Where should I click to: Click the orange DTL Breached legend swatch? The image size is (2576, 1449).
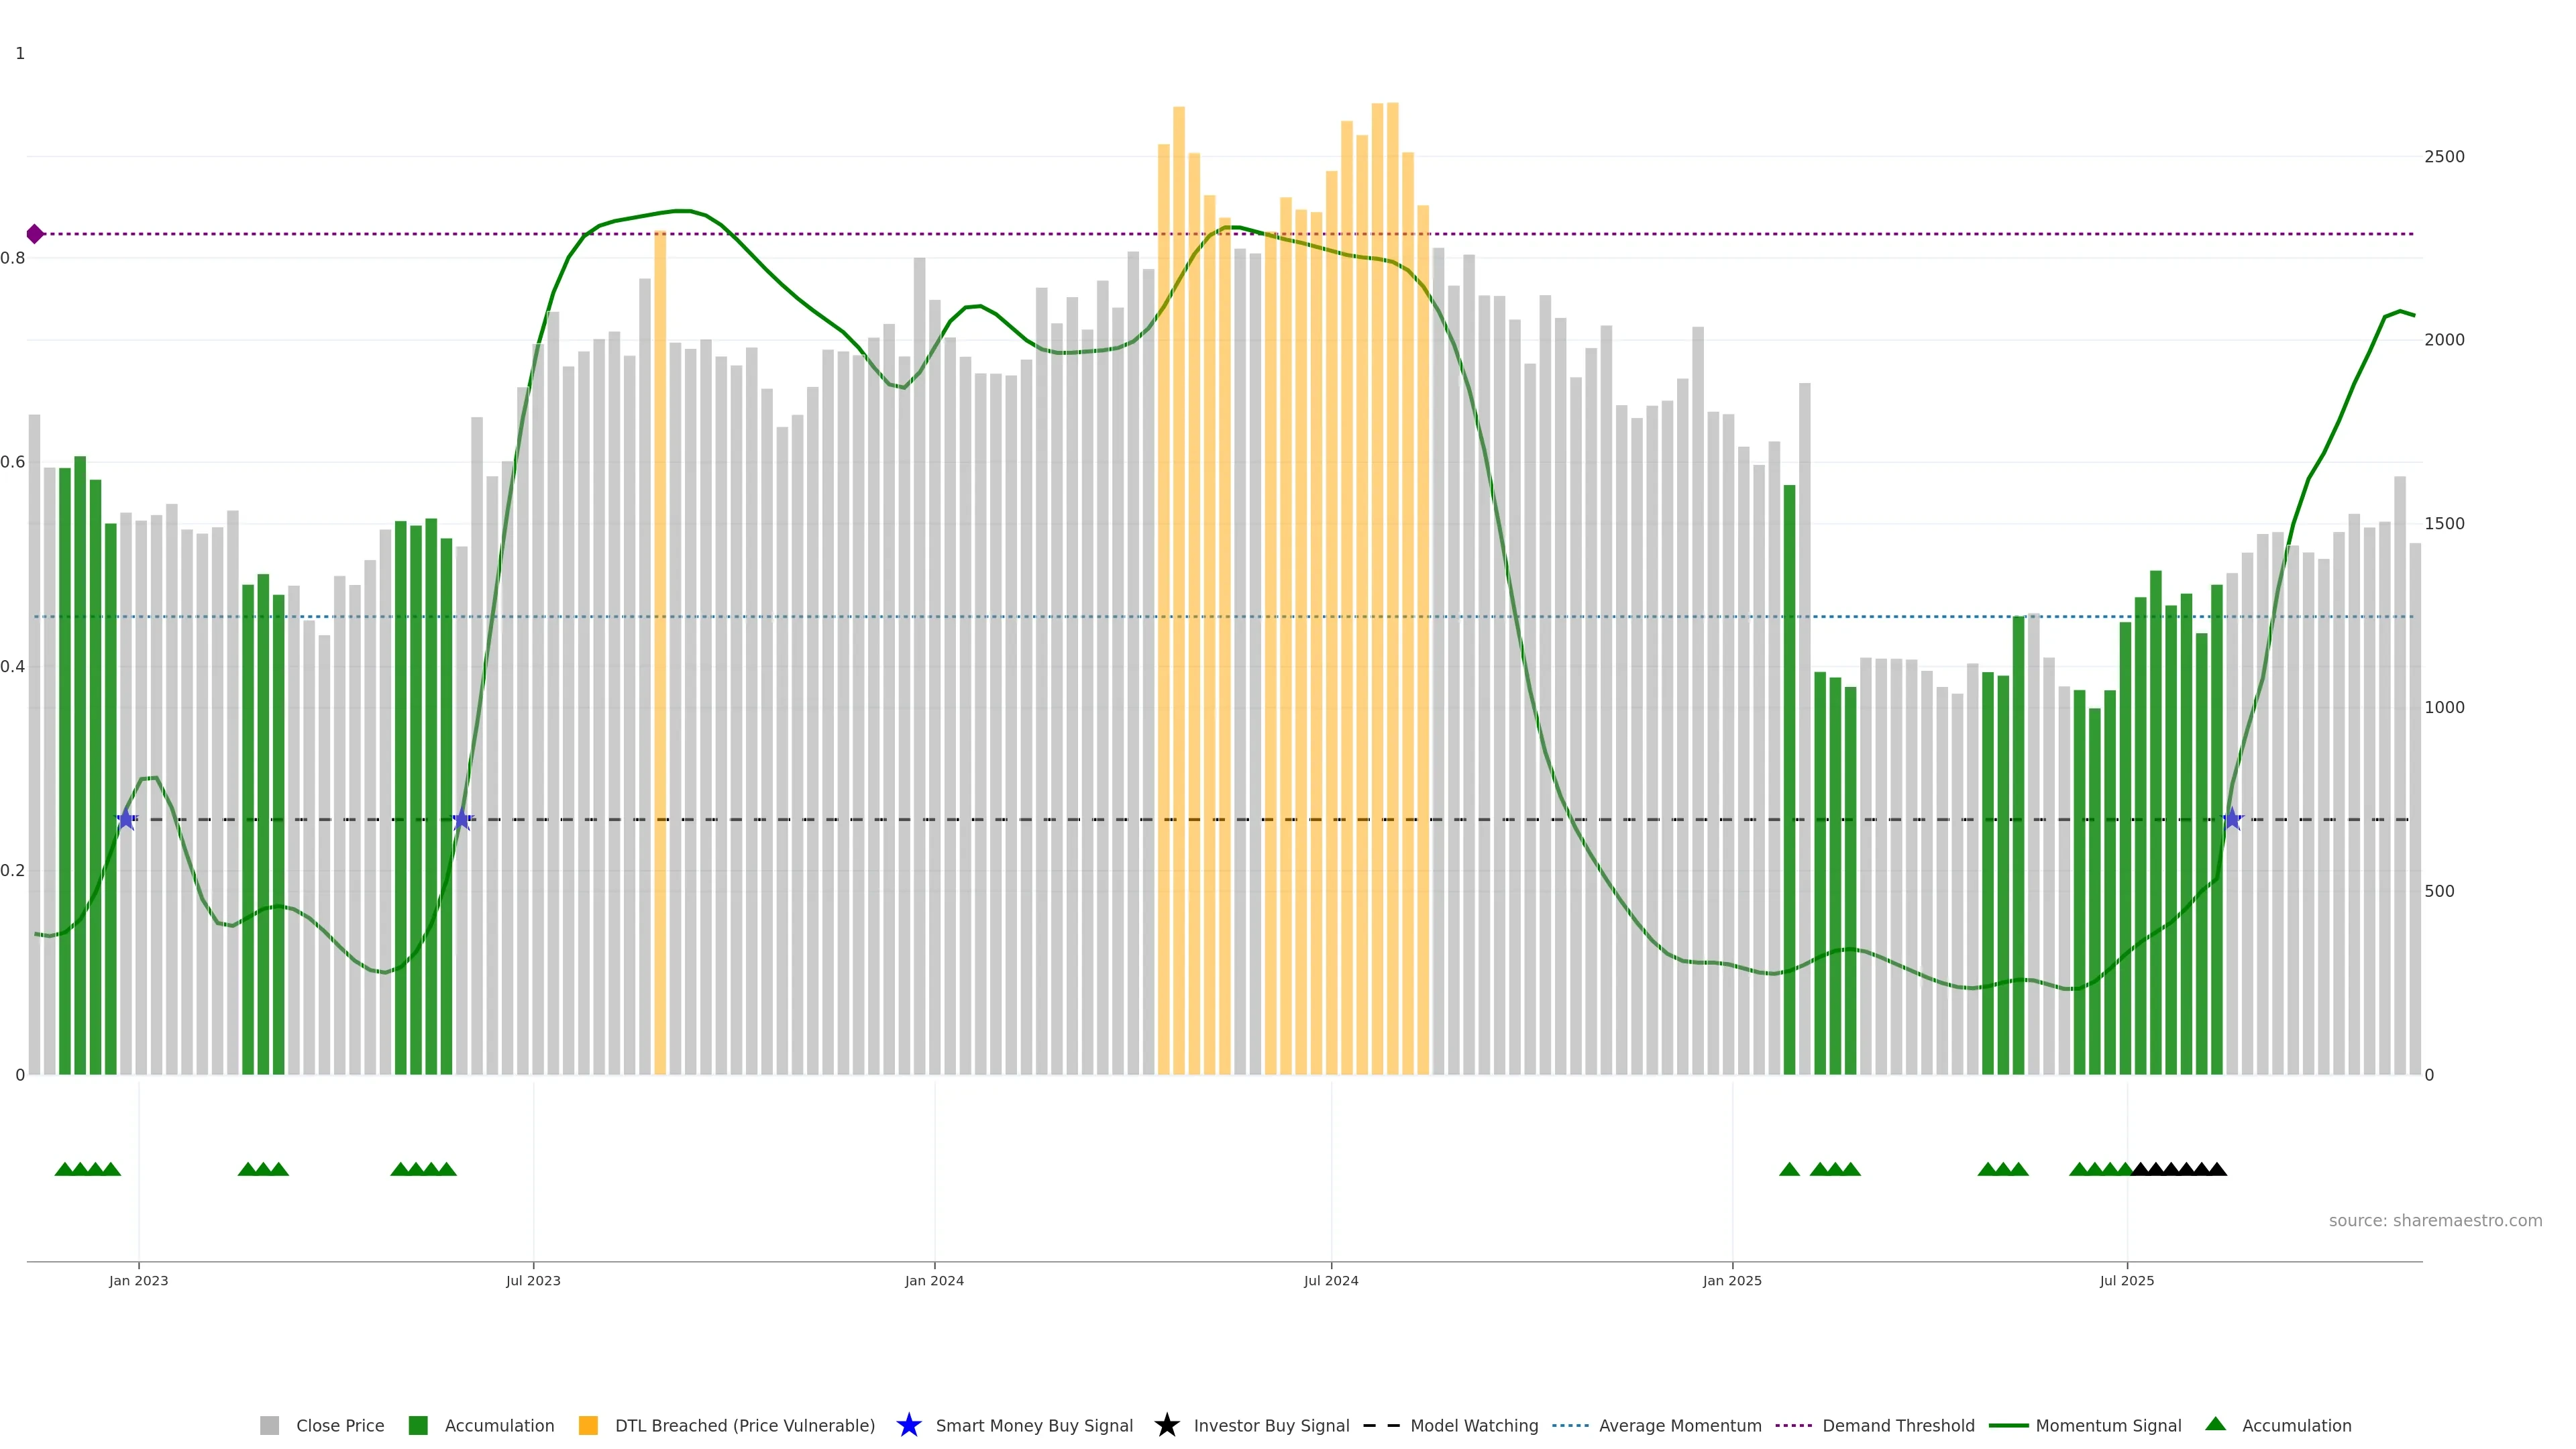coord(588,1426)
